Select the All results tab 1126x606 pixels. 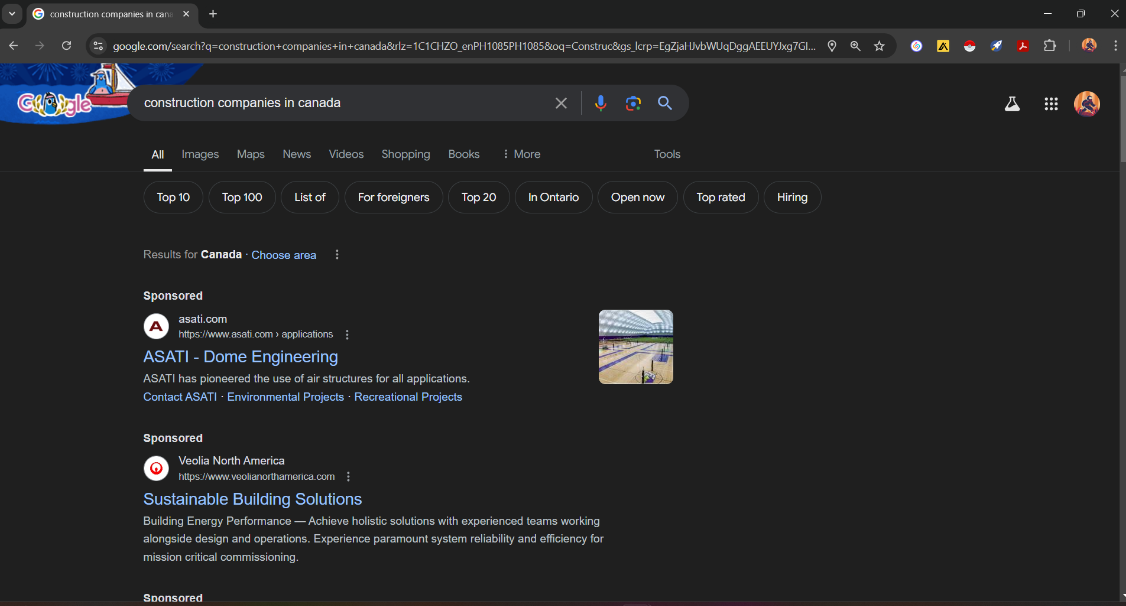click(157, 154)
